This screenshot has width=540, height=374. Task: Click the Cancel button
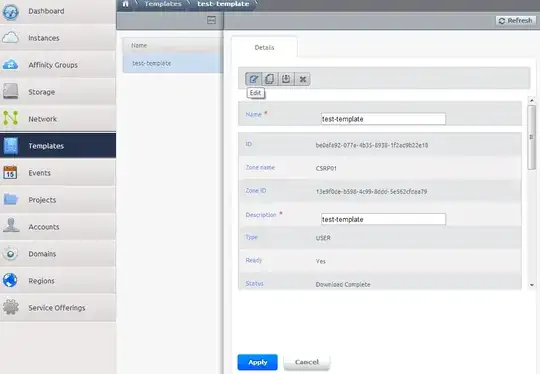(307, 362)
